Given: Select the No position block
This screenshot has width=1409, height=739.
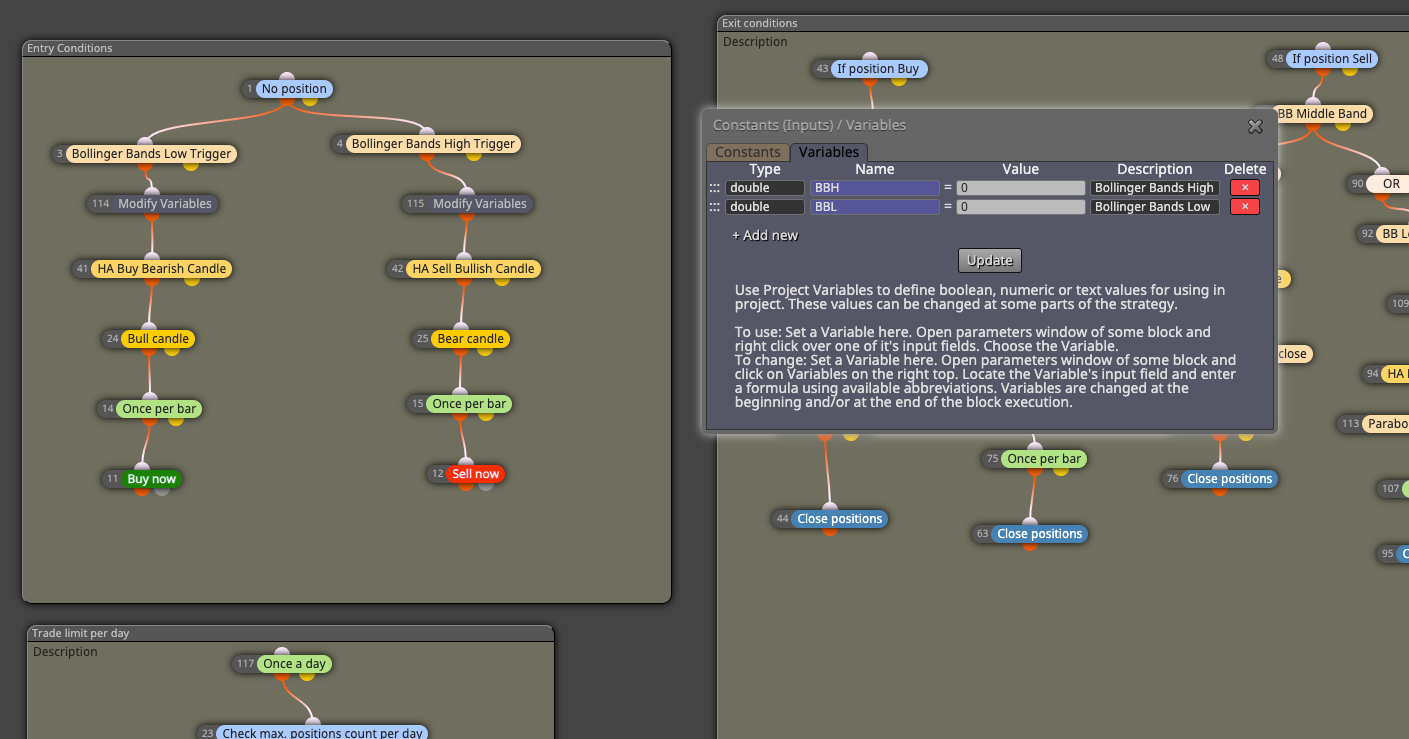Looking at the screenshot, I should tap(294, 89).
